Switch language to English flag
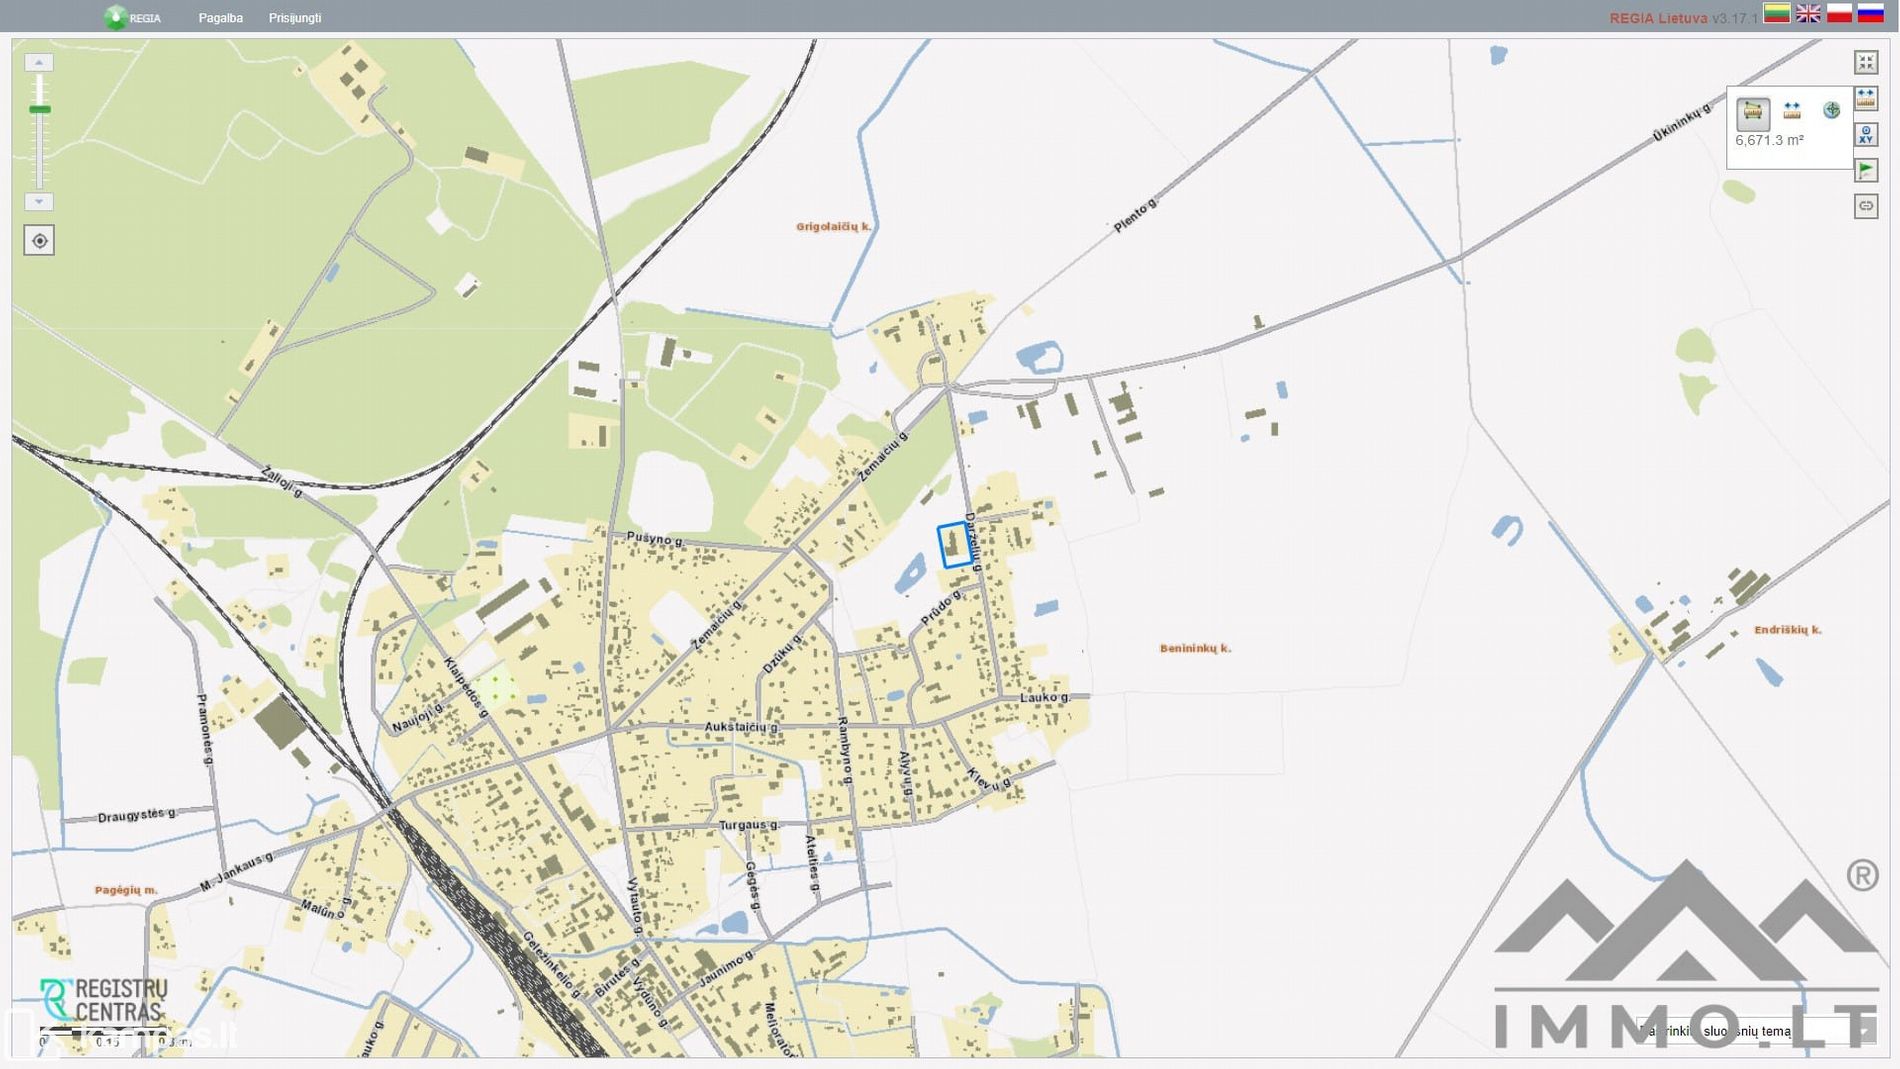Screen dimensions: 1900x1069 (1808, 13)
